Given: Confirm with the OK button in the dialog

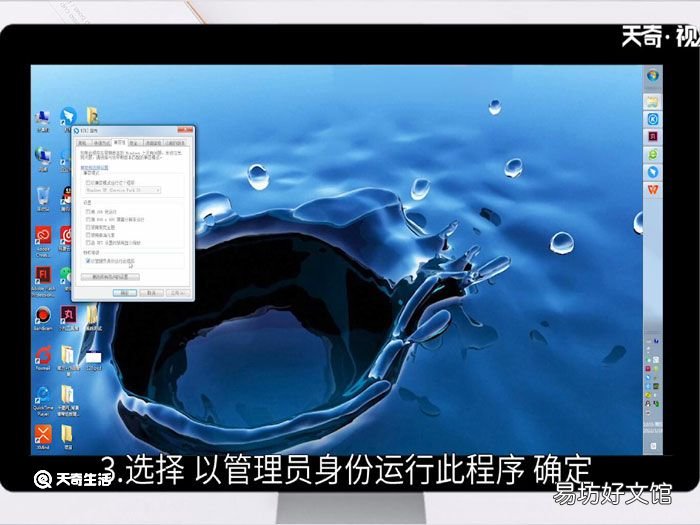Looking at the screenshot, I should click(x=125, y=293).
